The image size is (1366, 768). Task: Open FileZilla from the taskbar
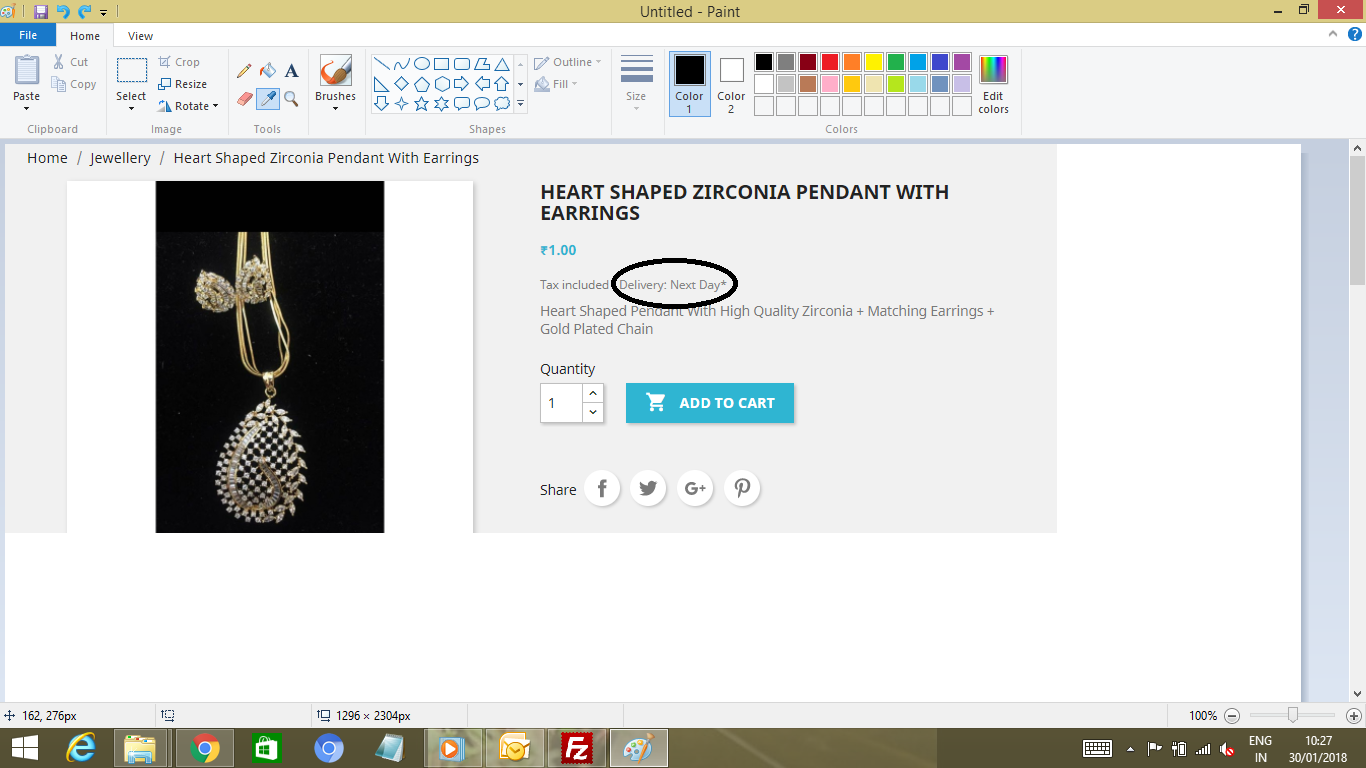point(577,748)
